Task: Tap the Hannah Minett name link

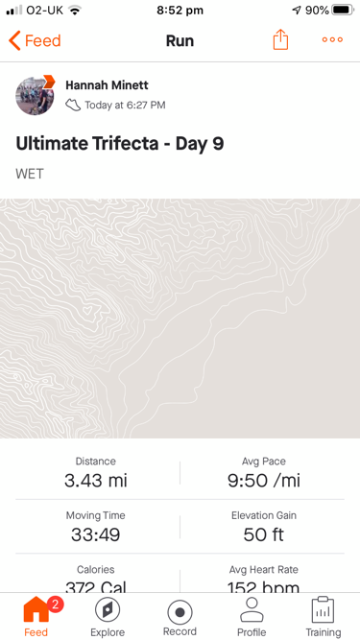Action: [x=107, y=85]
